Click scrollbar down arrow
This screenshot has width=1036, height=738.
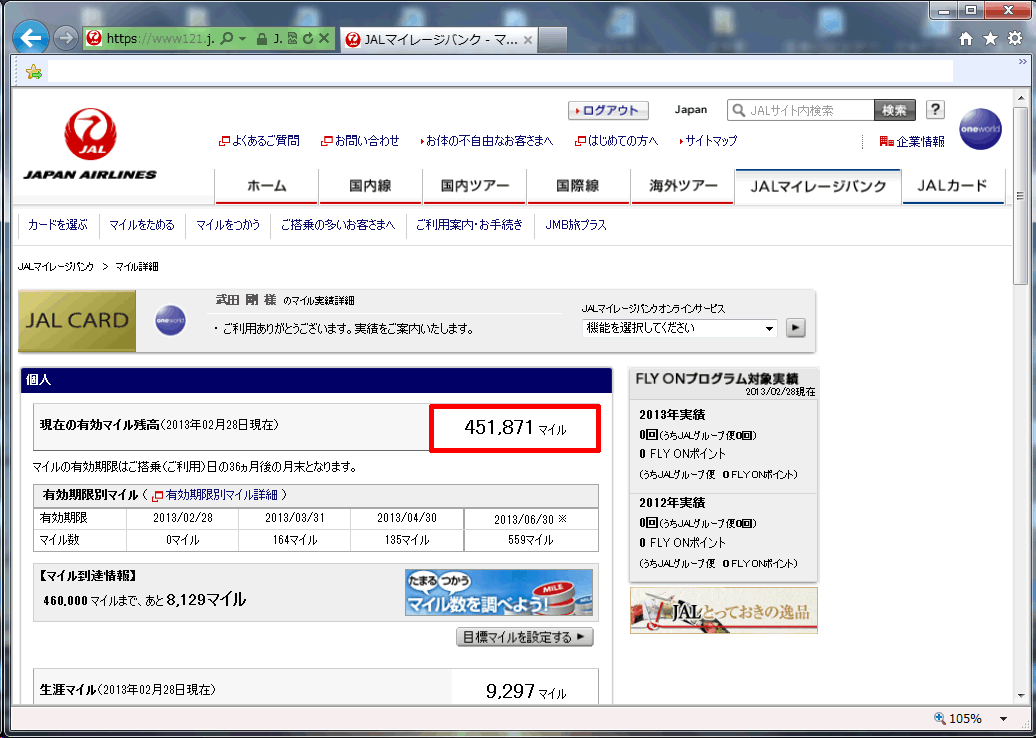click(1021, 697)
